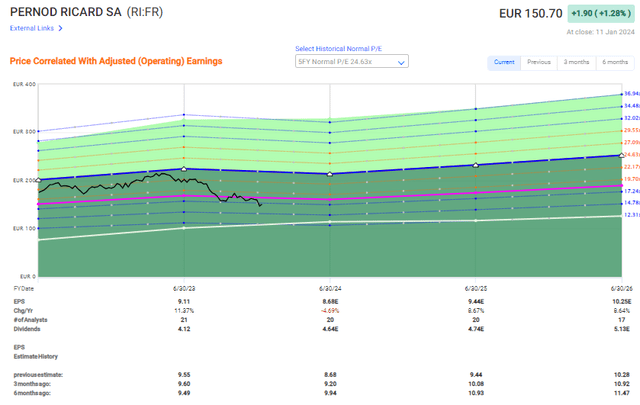Click the previous estimate value 9.55
This screenshot has width=640, height=405.
[x=184, y=375]
